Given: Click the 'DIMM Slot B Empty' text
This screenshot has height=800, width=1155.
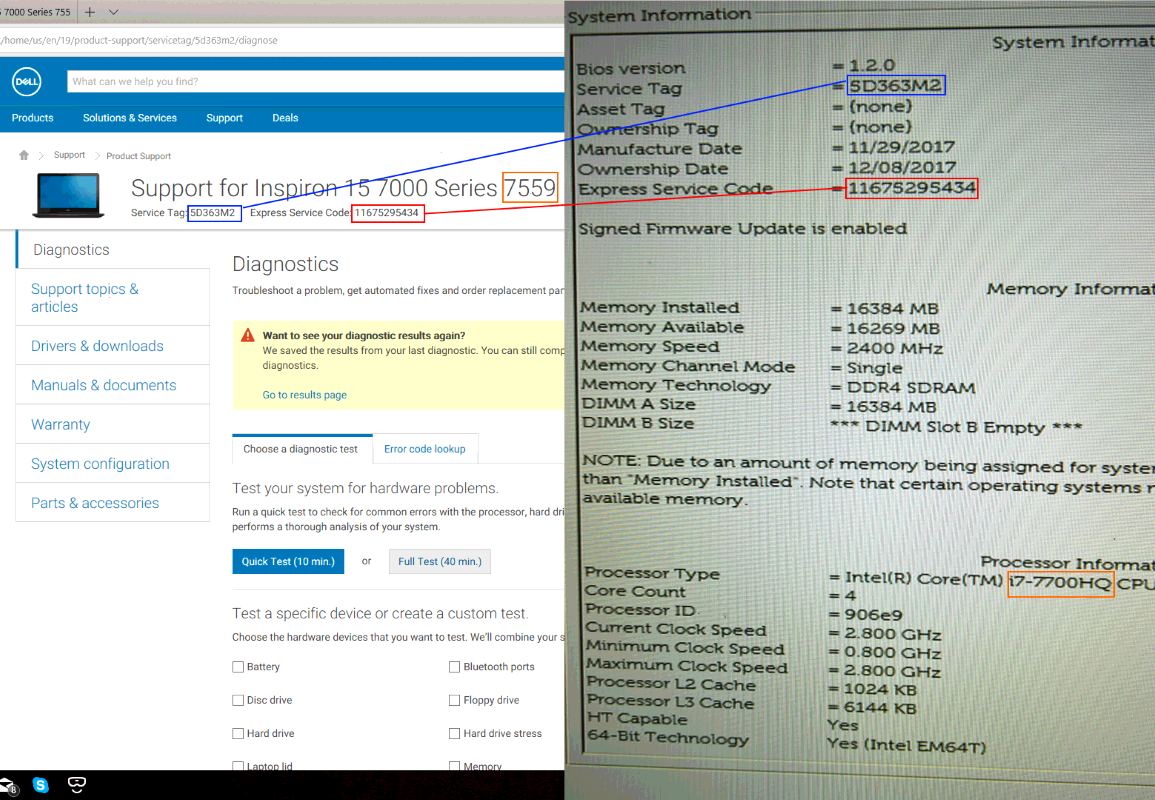Looking at the screenshot, I should pos(955,427).
